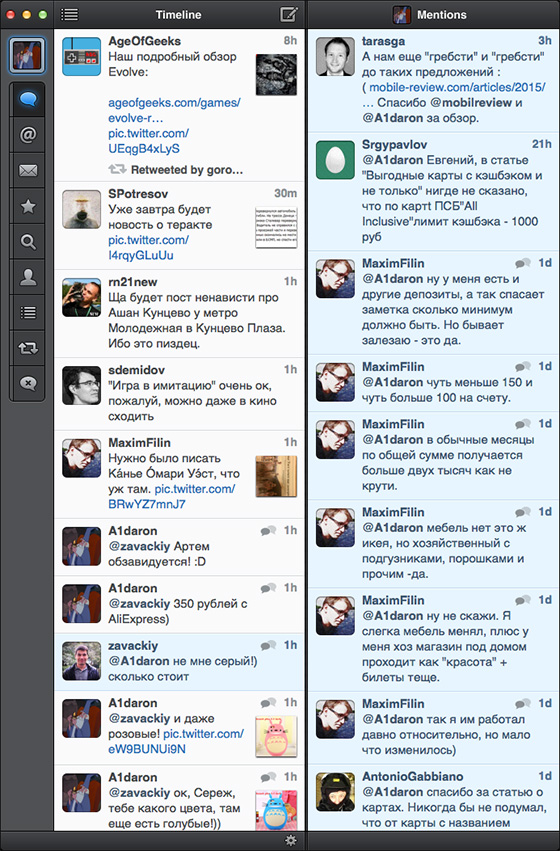Open the mobile-review.com article link
Image resolution: width=560 pixels, height=851 pixels.
[x=457, y=87]
